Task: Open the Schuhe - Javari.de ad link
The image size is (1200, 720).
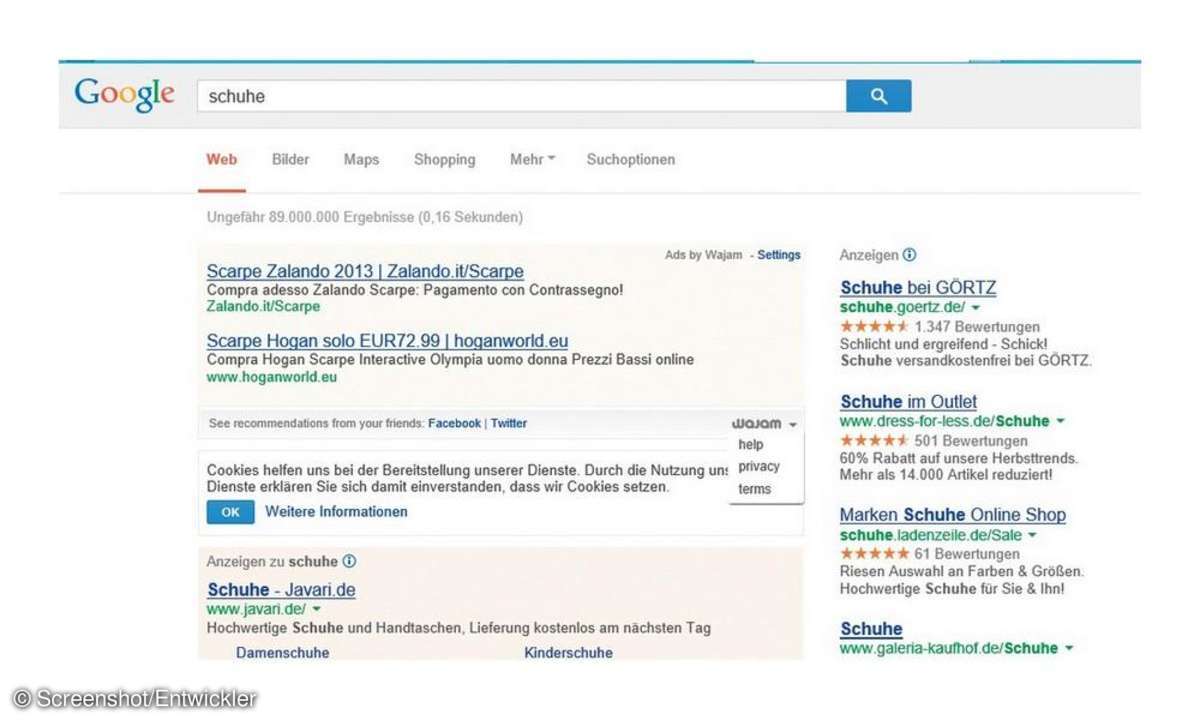Action: (281, 590)
